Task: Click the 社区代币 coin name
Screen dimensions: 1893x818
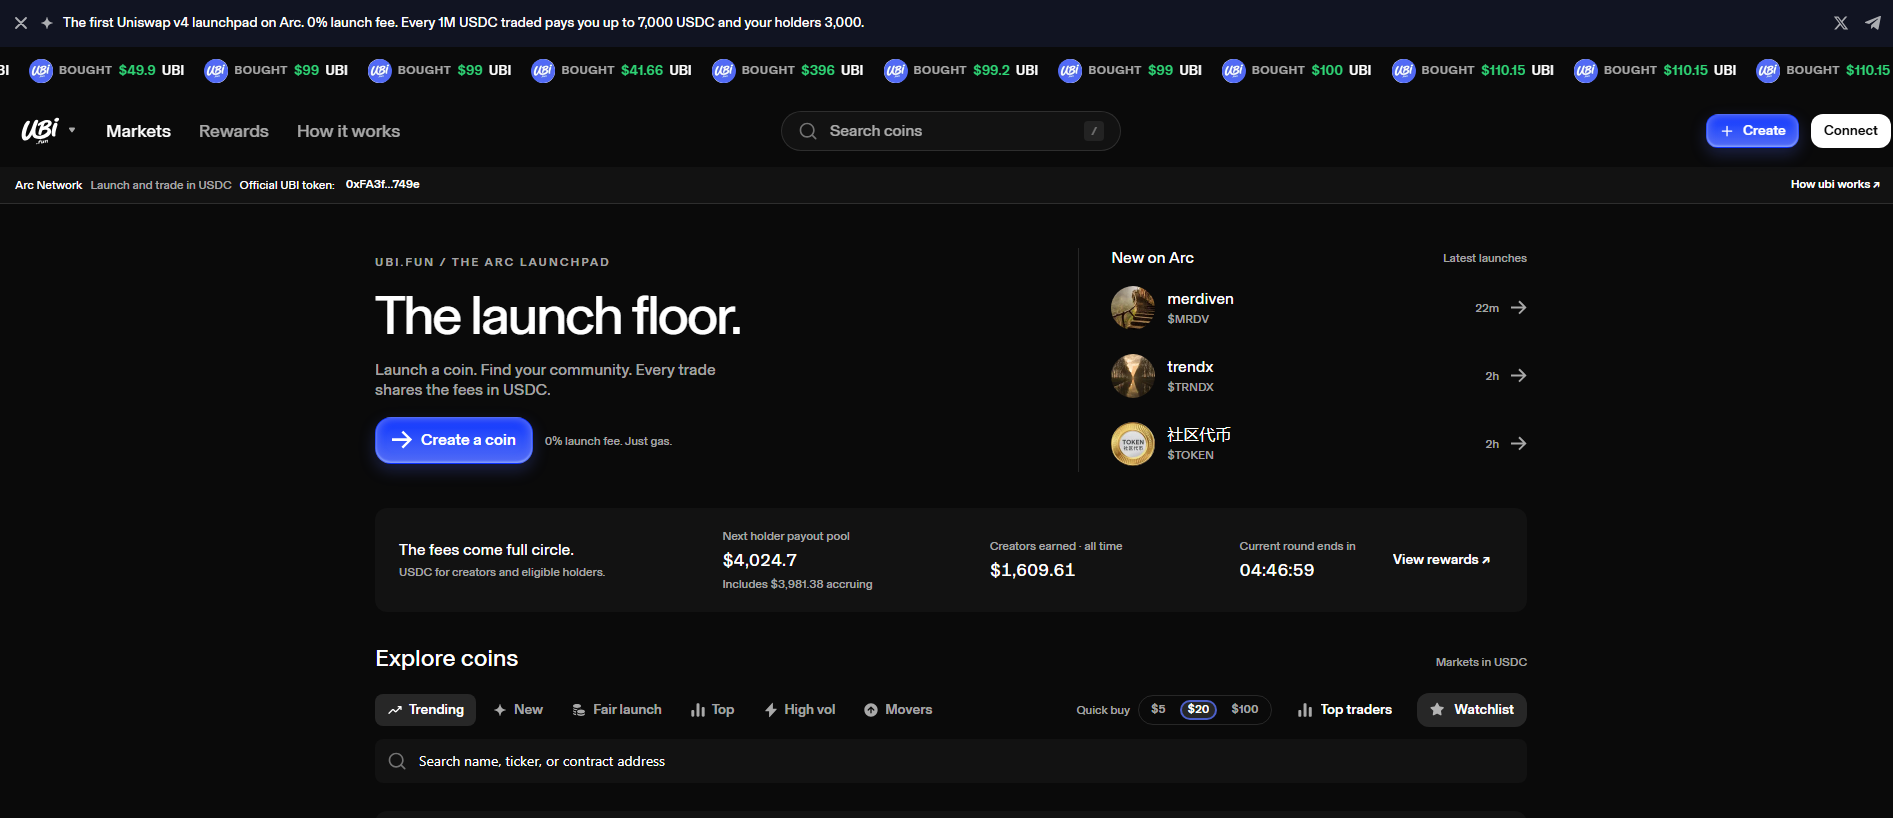Action: coord(1199,435)
